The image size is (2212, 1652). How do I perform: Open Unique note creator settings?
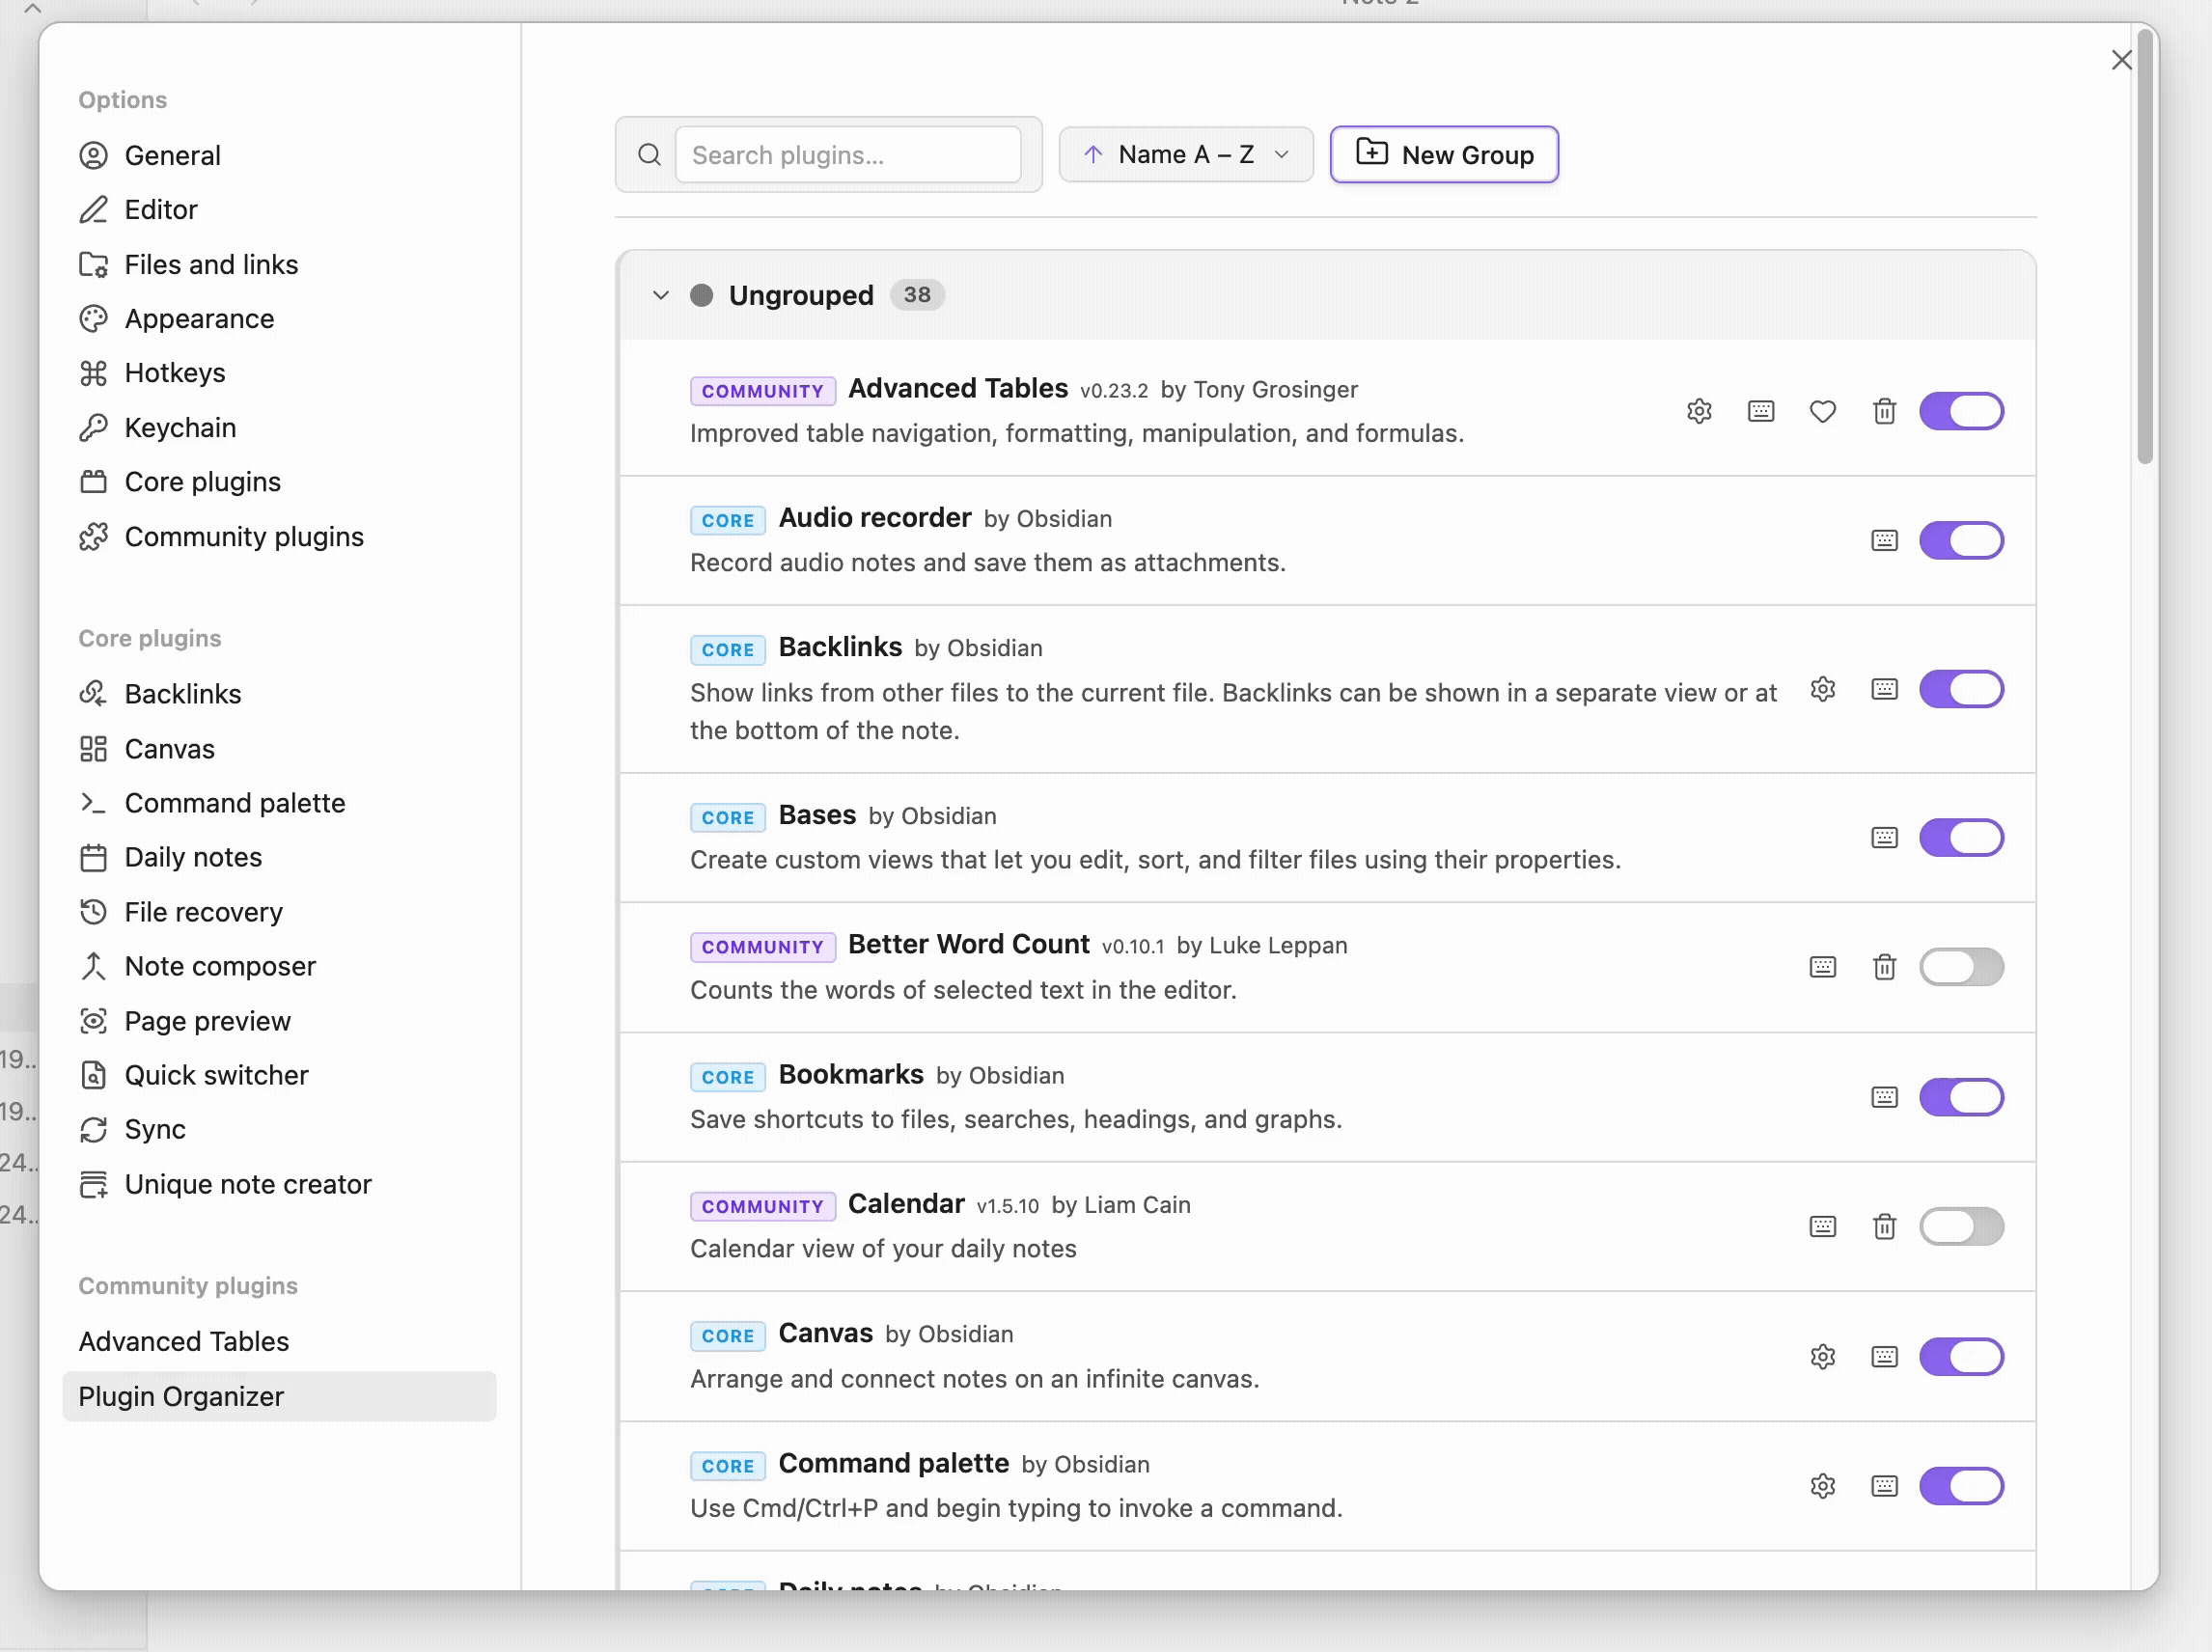tap(279, 1184)
